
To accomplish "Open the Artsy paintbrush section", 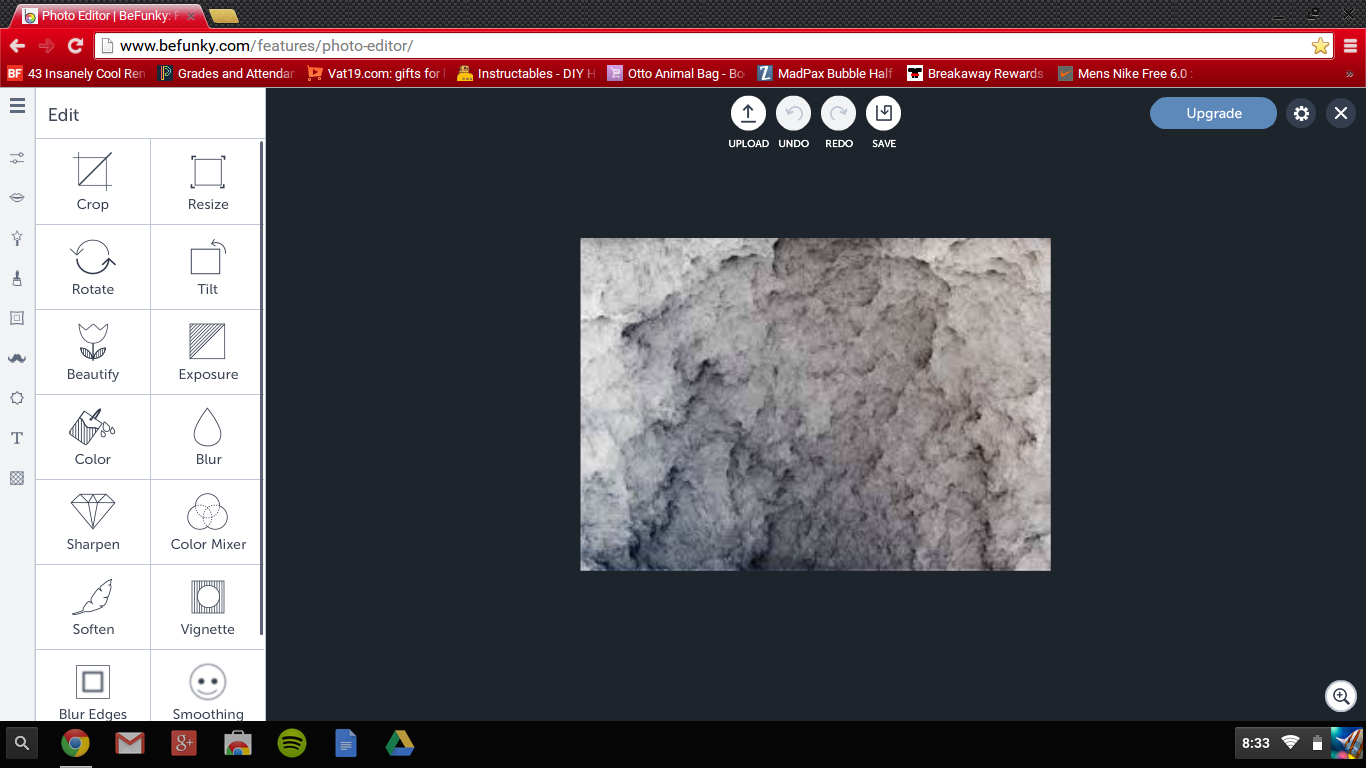I will pyautogui.click(x=17, y=278).
